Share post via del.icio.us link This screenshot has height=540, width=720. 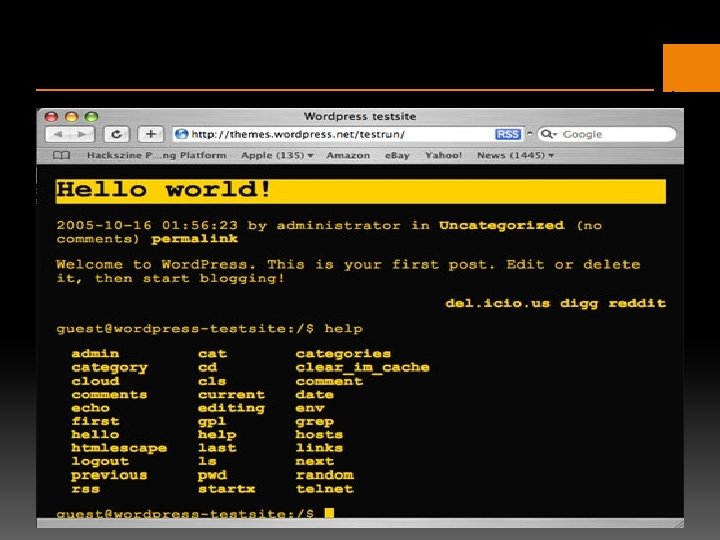coord(498,304)
